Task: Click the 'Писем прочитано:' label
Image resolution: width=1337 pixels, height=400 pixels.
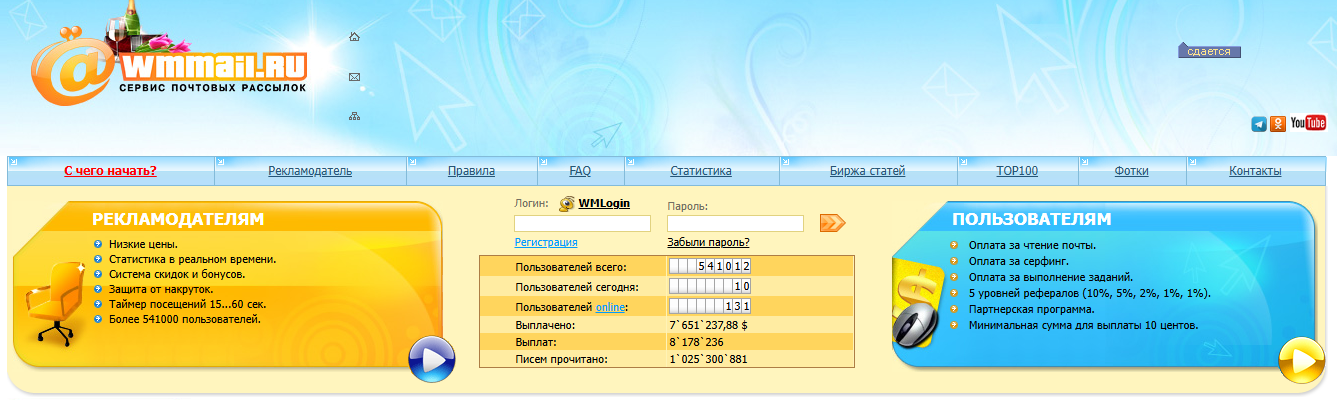Action: coord(561,359)
